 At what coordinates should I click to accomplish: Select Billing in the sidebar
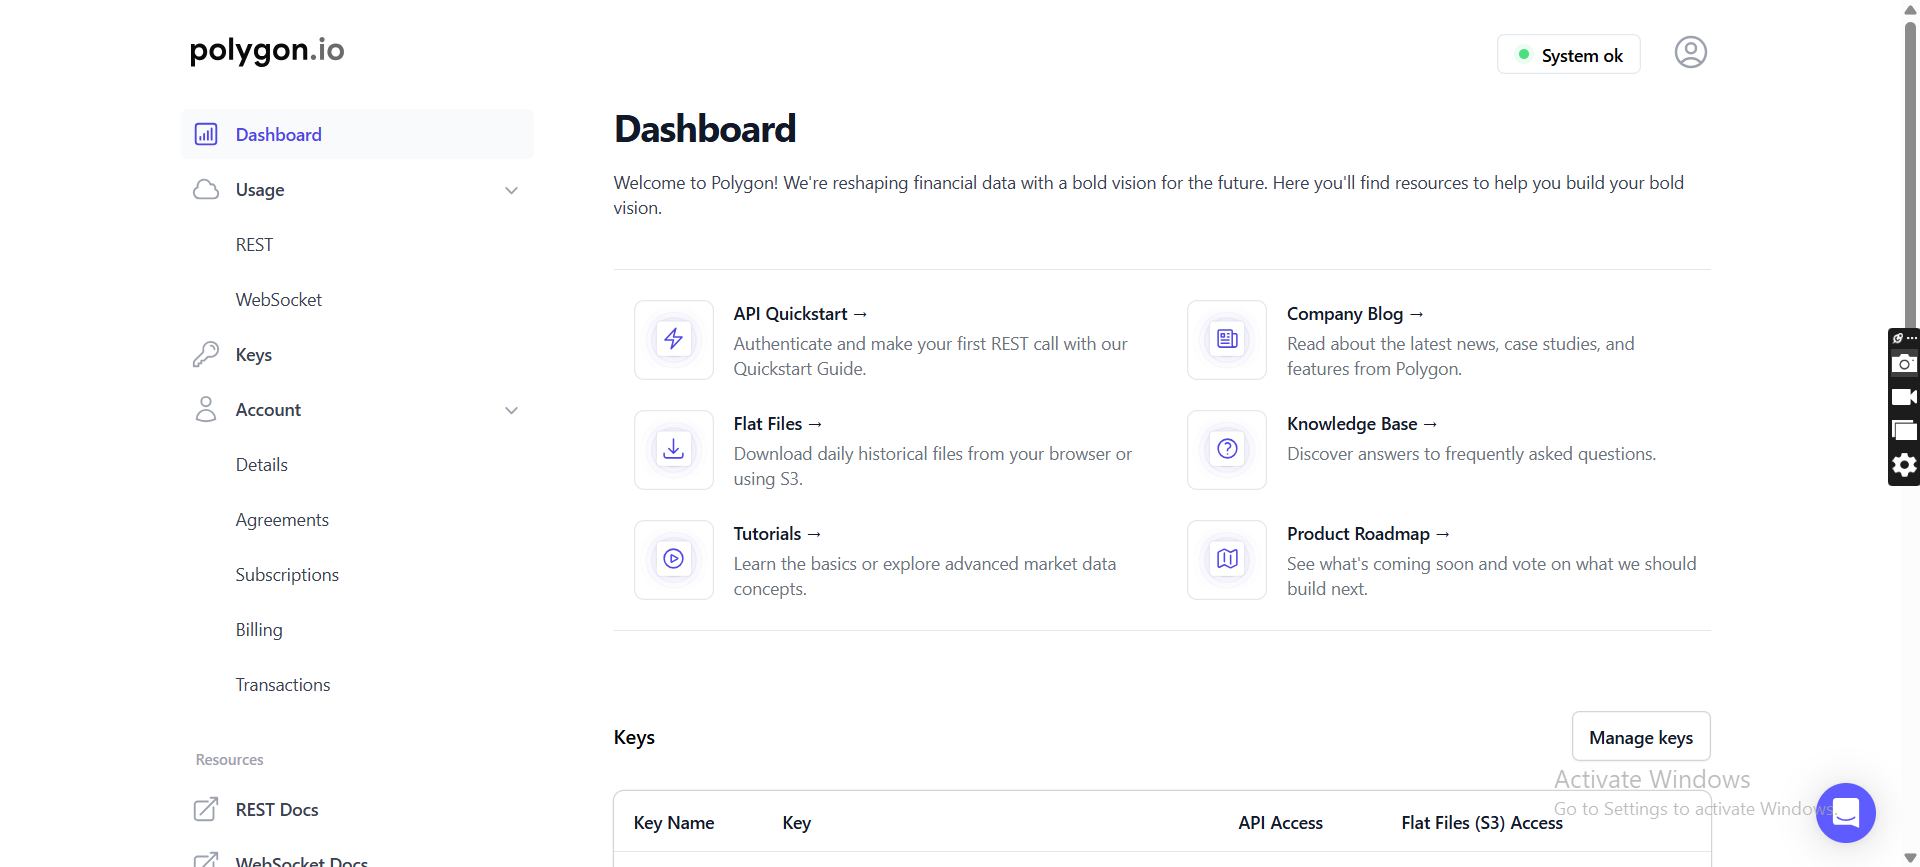[x=259, y=630]
